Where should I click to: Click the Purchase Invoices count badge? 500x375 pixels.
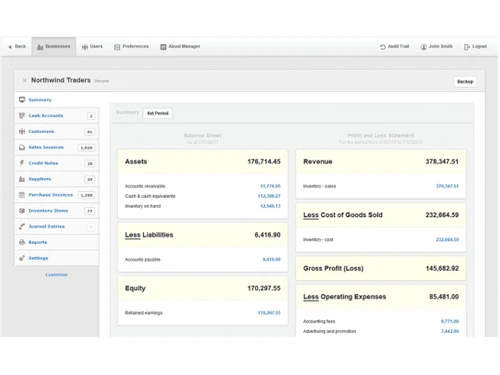coord(86,195)
